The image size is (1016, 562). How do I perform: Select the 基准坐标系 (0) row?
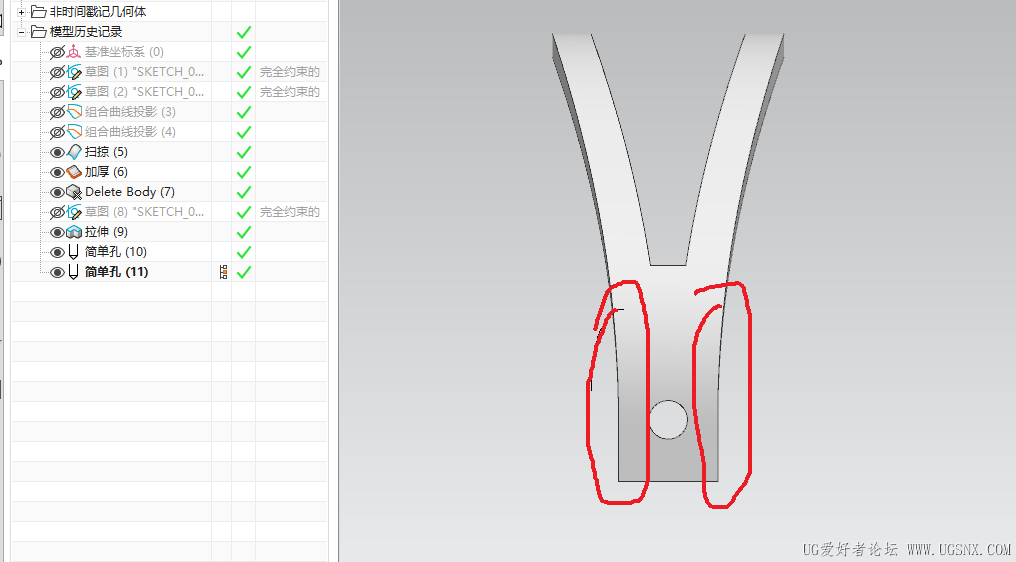coord(124,52)
